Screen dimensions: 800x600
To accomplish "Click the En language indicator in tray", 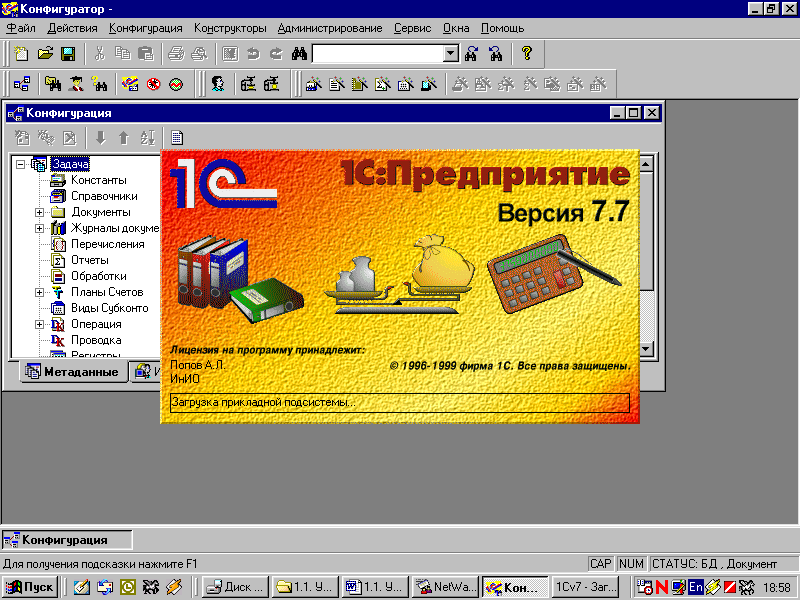I will tap(695, 587).
